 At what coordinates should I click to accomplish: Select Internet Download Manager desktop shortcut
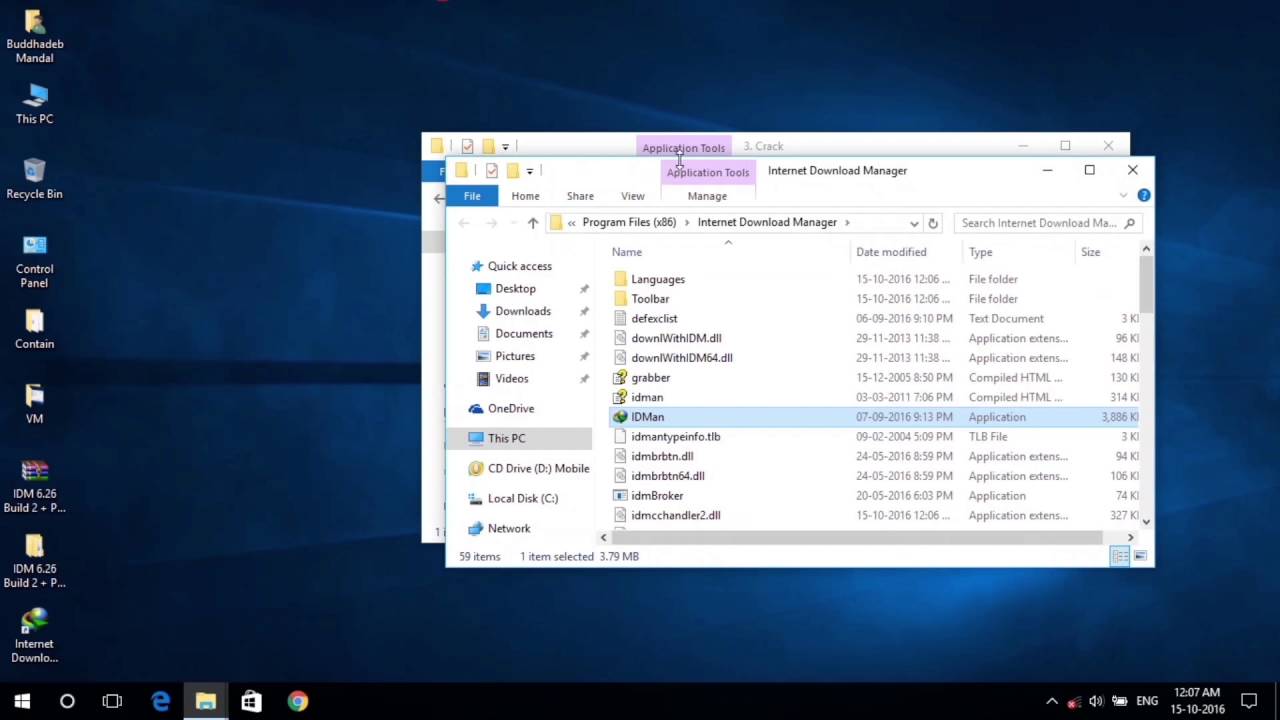(x=34, y=636)
